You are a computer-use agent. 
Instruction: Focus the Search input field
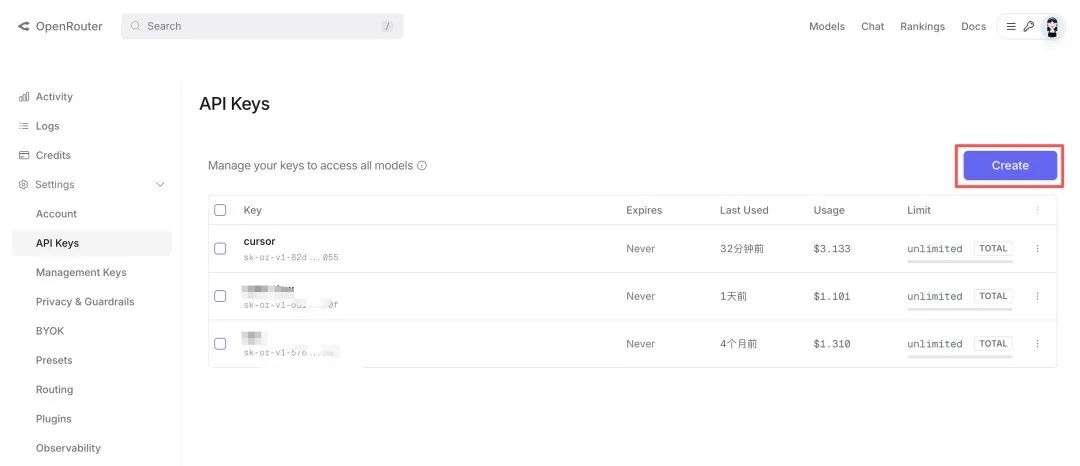click(262, 26)
